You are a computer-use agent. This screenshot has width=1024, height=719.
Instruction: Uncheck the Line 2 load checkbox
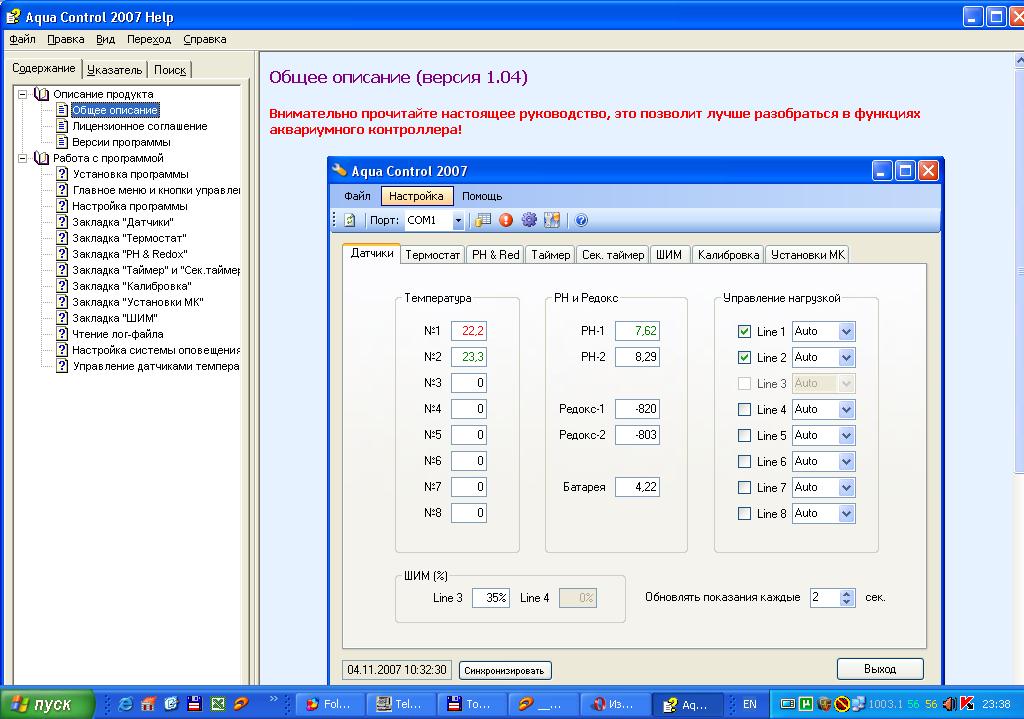(x=744, y=358)
